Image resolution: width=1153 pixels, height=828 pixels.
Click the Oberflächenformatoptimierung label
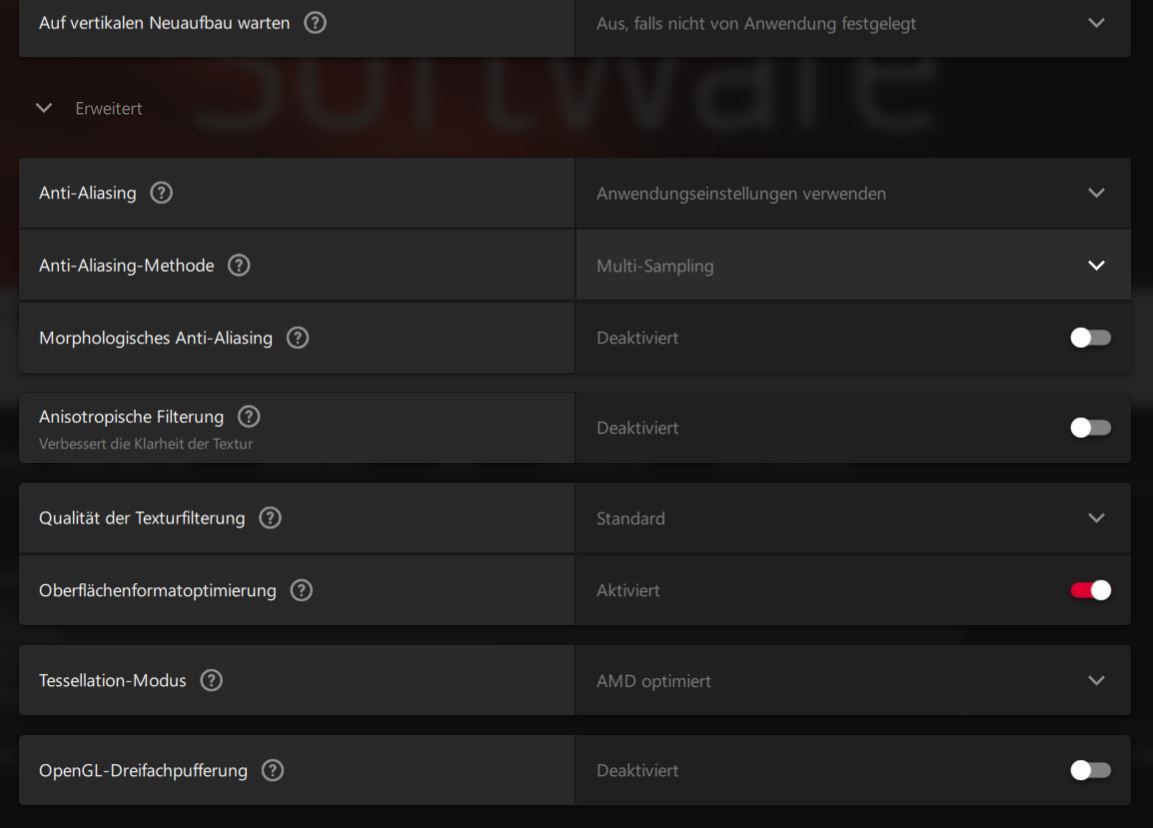[x=157, y=590]
